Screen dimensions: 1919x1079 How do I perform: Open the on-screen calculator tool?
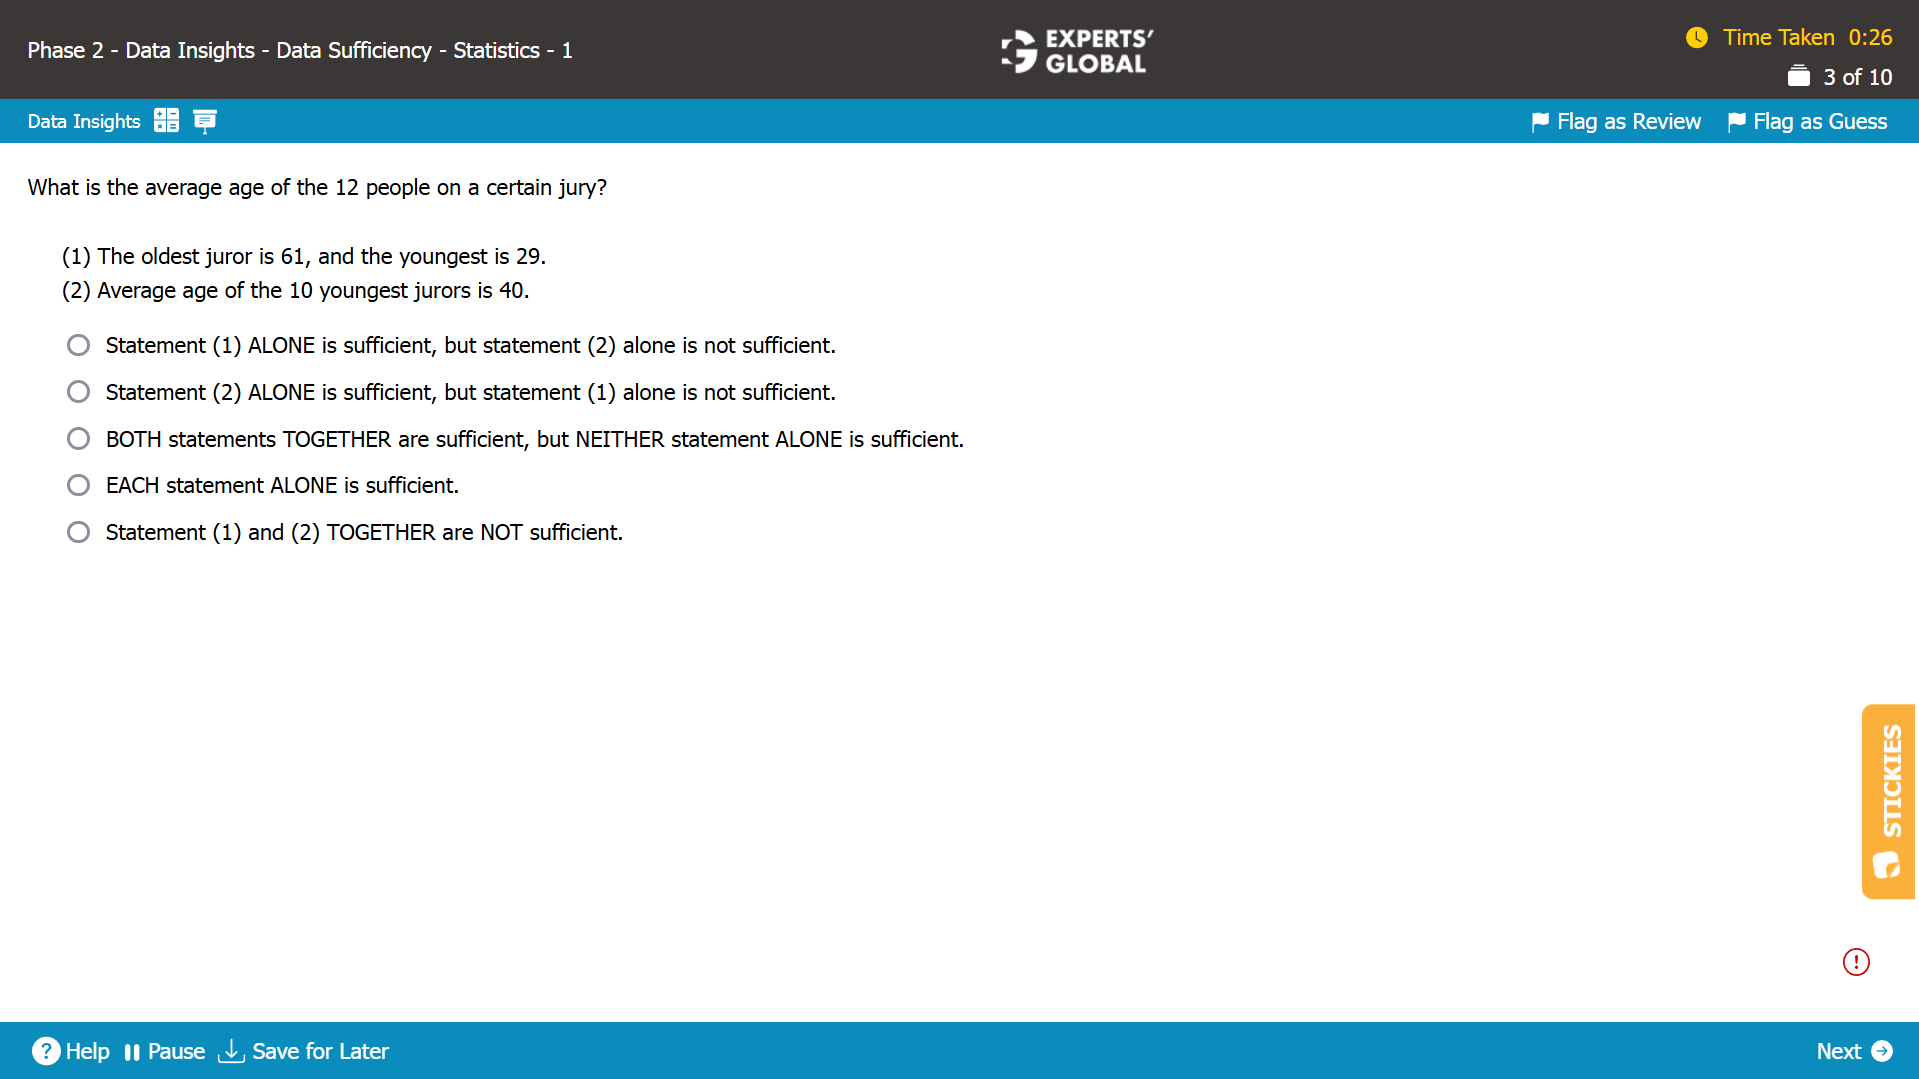pyautogui.click(x=166, y=120)
